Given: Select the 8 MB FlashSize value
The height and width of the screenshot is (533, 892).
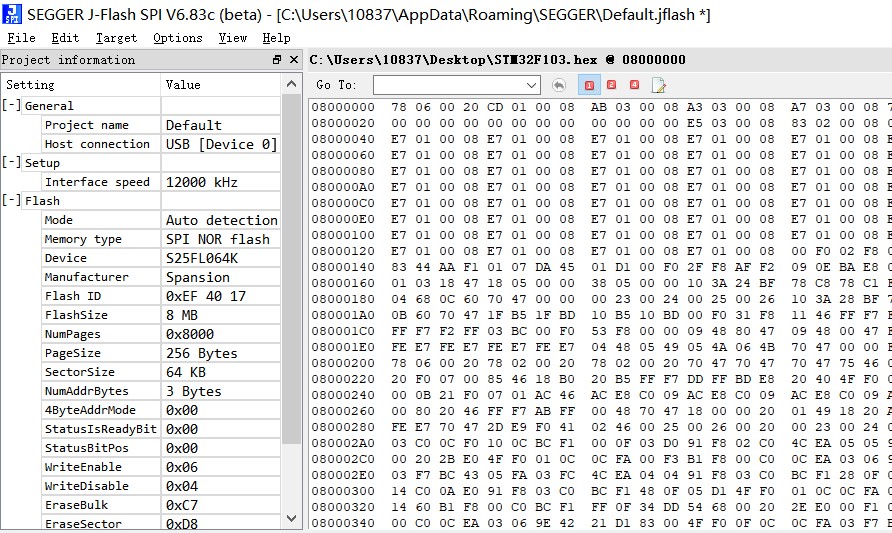Looking at the screenshot, I should point(181,315).
